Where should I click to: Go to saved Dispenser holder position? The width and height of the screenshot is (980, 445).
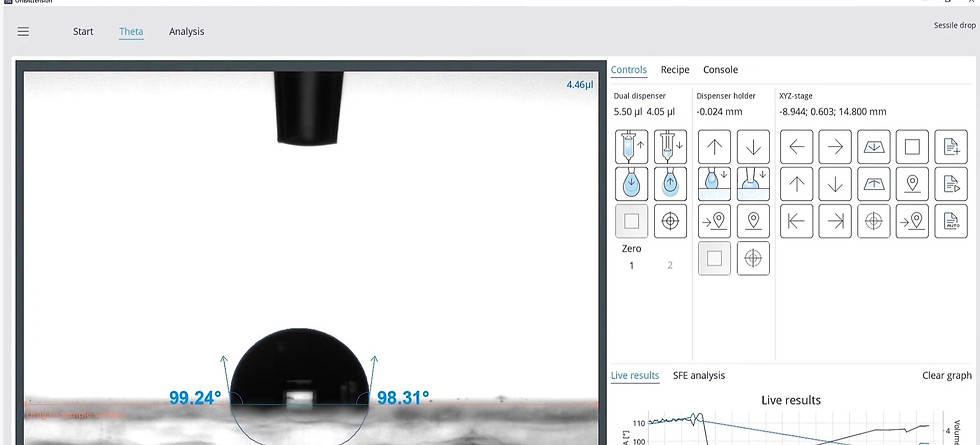click(714, 221)
